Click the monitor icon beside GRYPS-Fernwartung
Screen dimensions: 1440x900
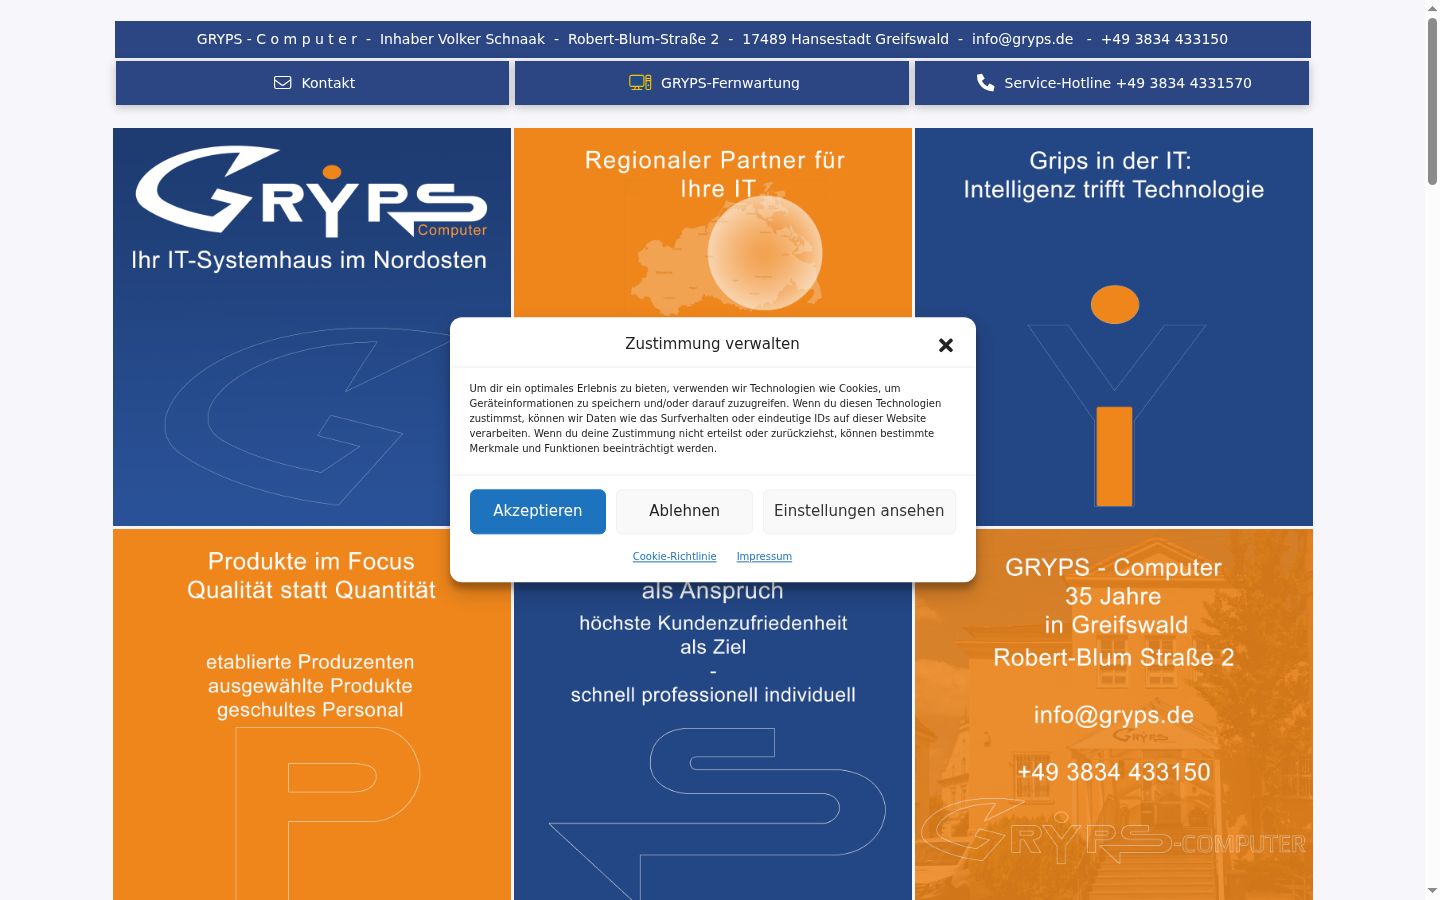[x=640, y=83]
